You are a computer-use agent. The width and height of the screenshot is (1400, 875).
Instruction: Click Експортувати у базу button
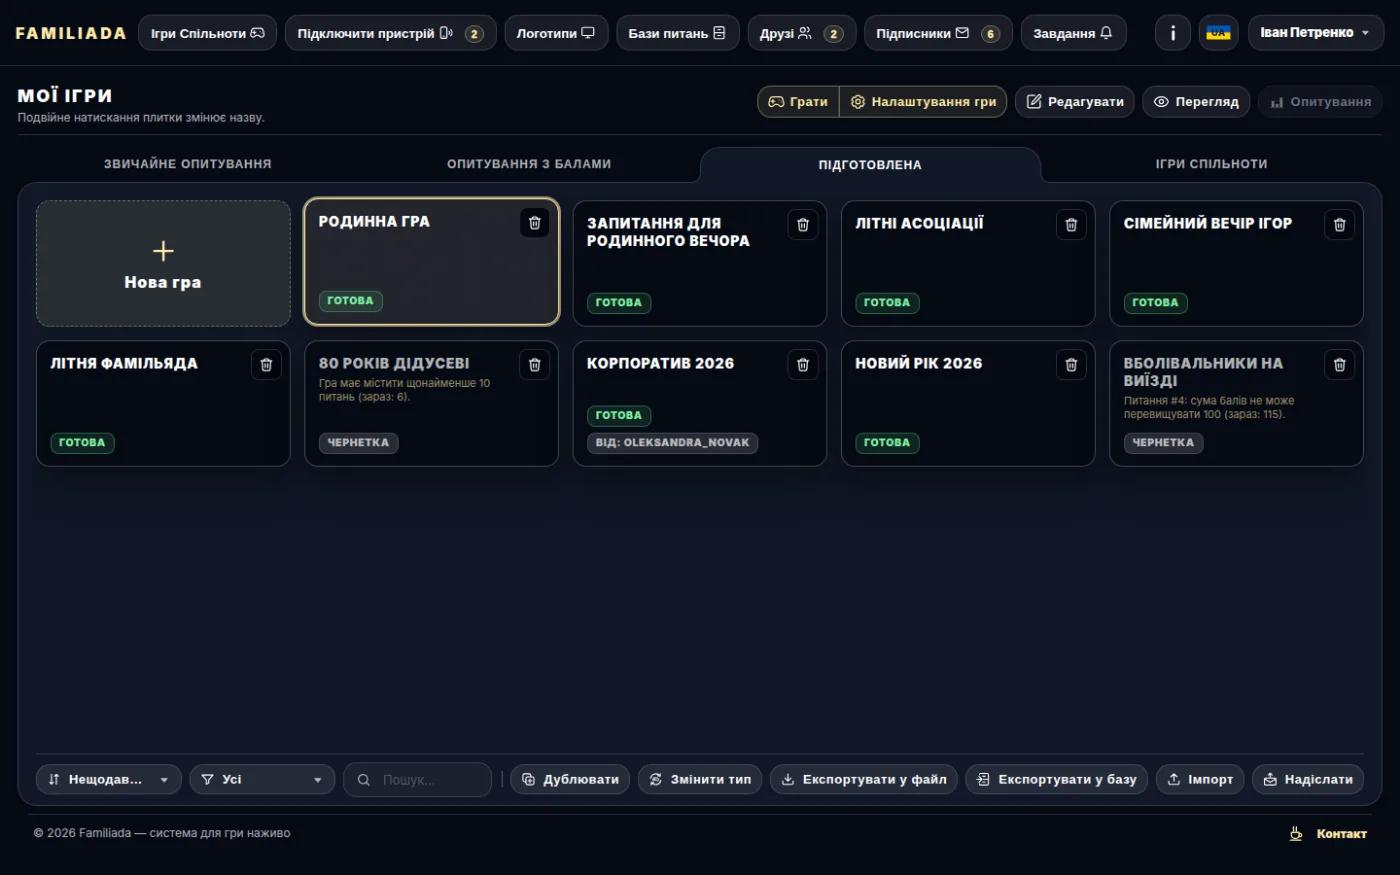tap(1057, 780)
